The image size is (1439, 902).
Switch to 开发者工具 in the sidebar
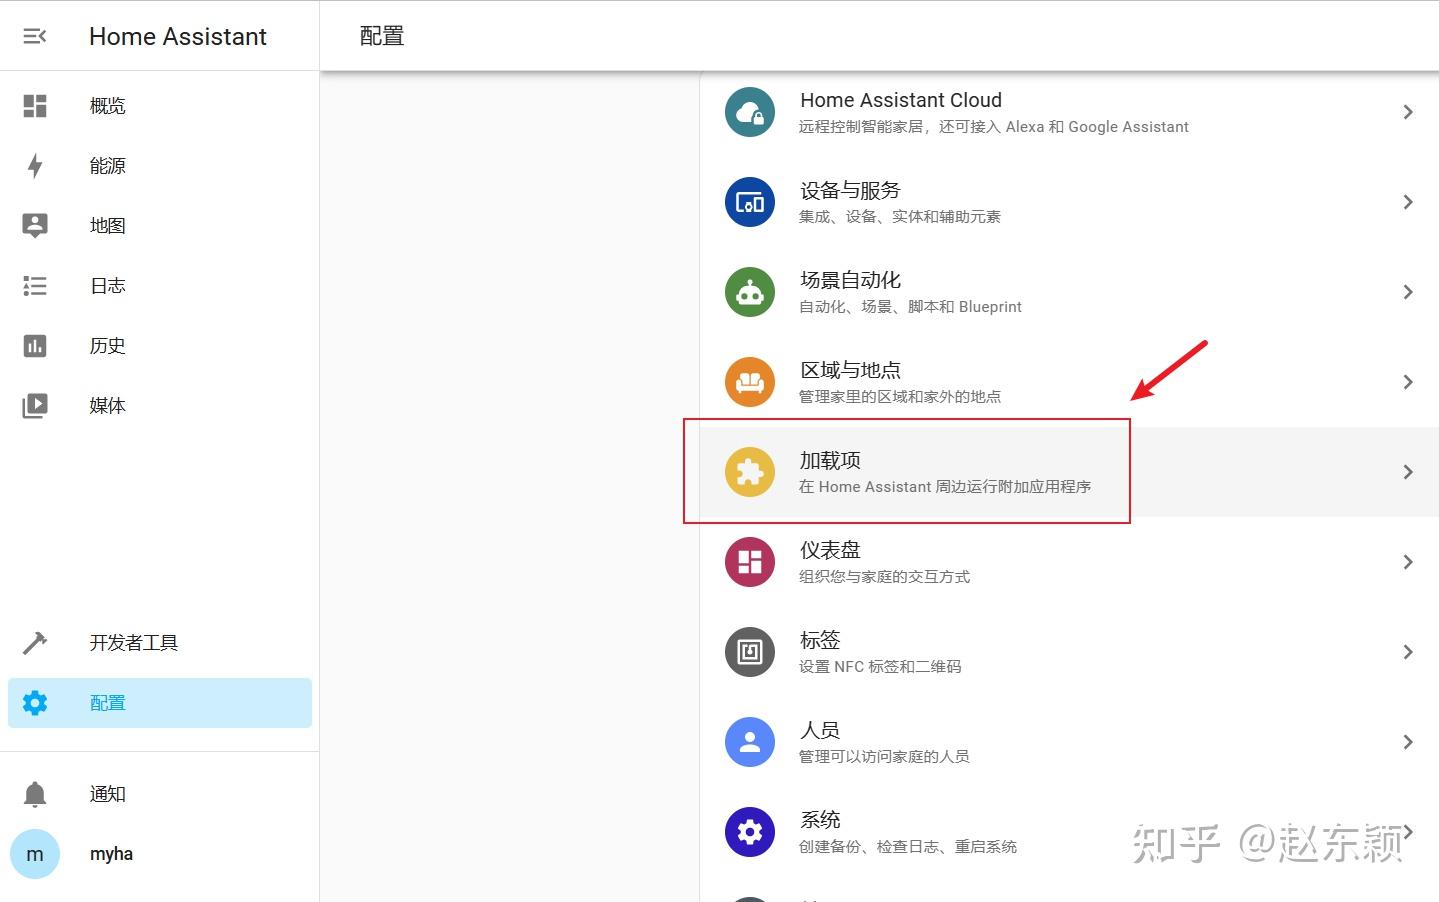click(x=134, y=642)
